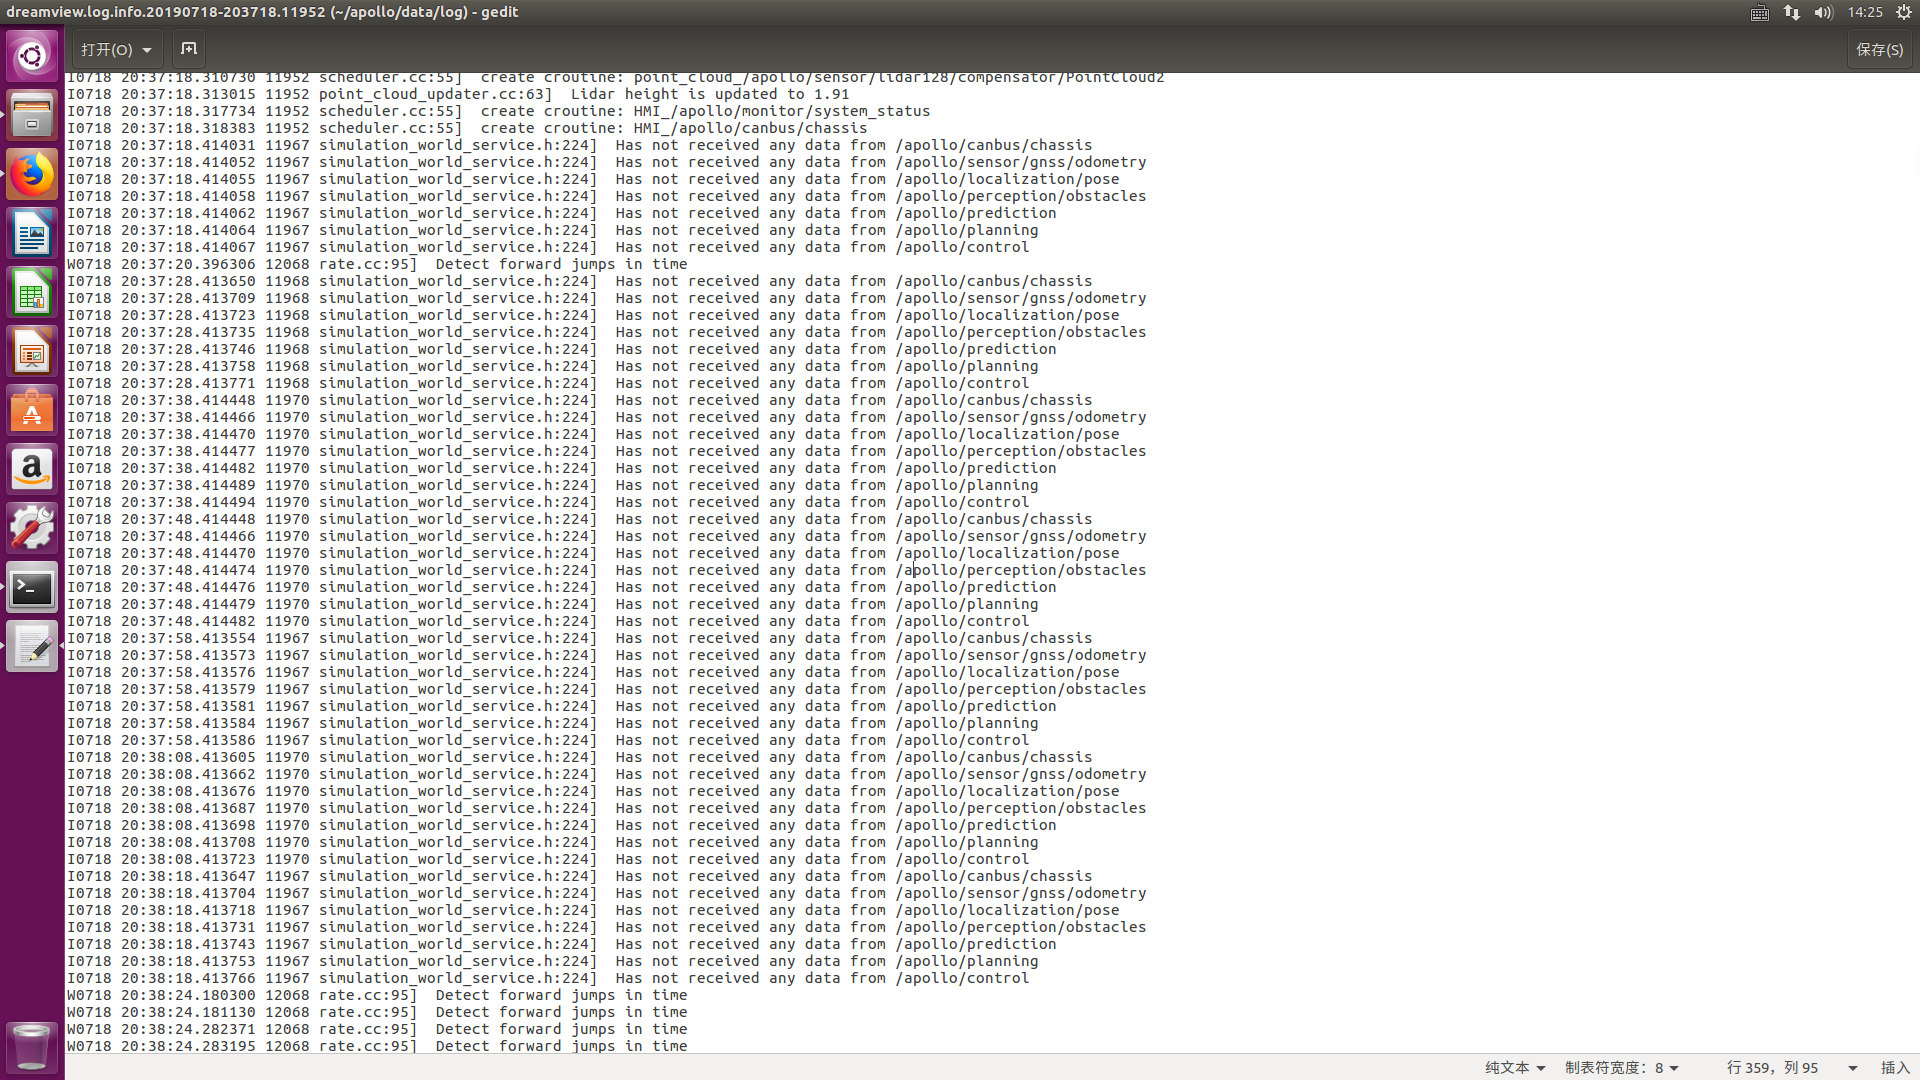Launch the Terminal from the dock
The height and width of the screenshot is (1080, 1920).
tap(32, 588)
